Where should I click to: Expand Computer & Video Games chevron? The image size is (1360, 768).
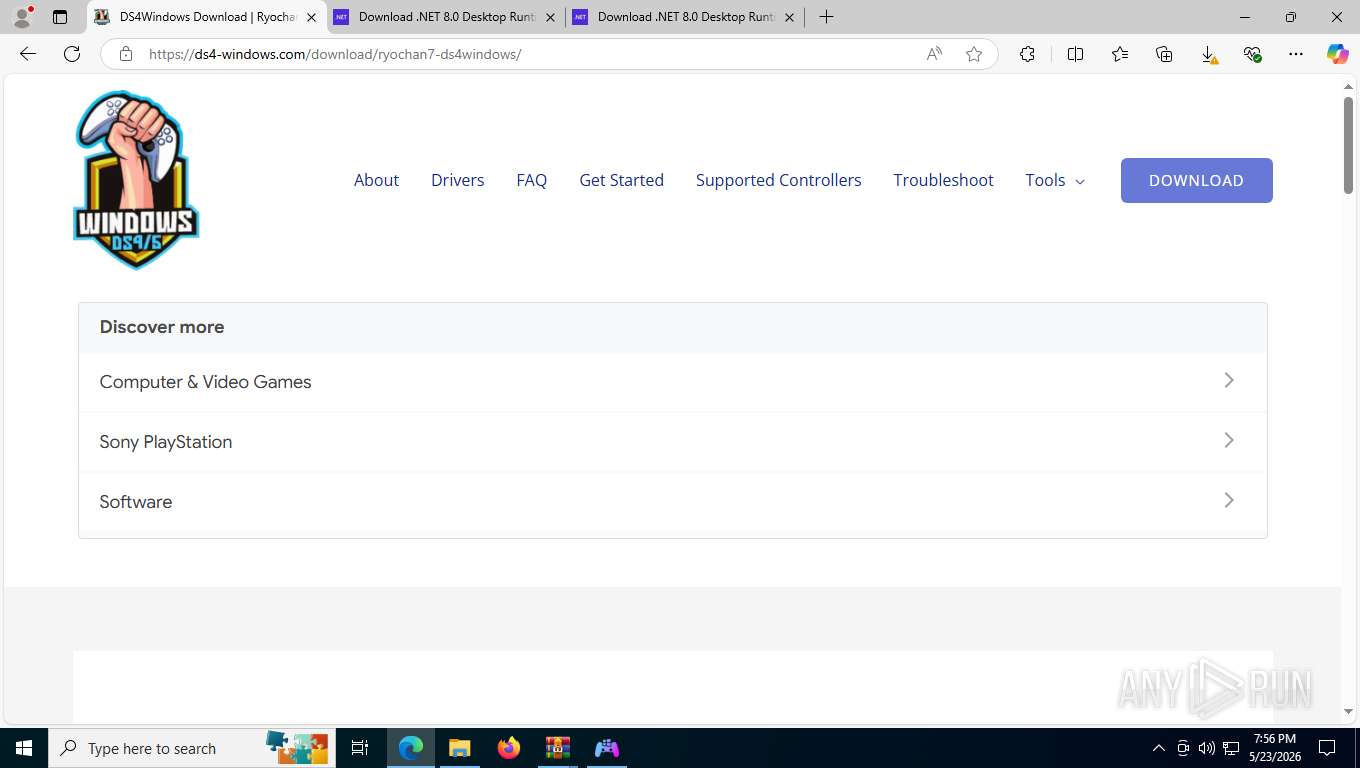coord(1229,380)
